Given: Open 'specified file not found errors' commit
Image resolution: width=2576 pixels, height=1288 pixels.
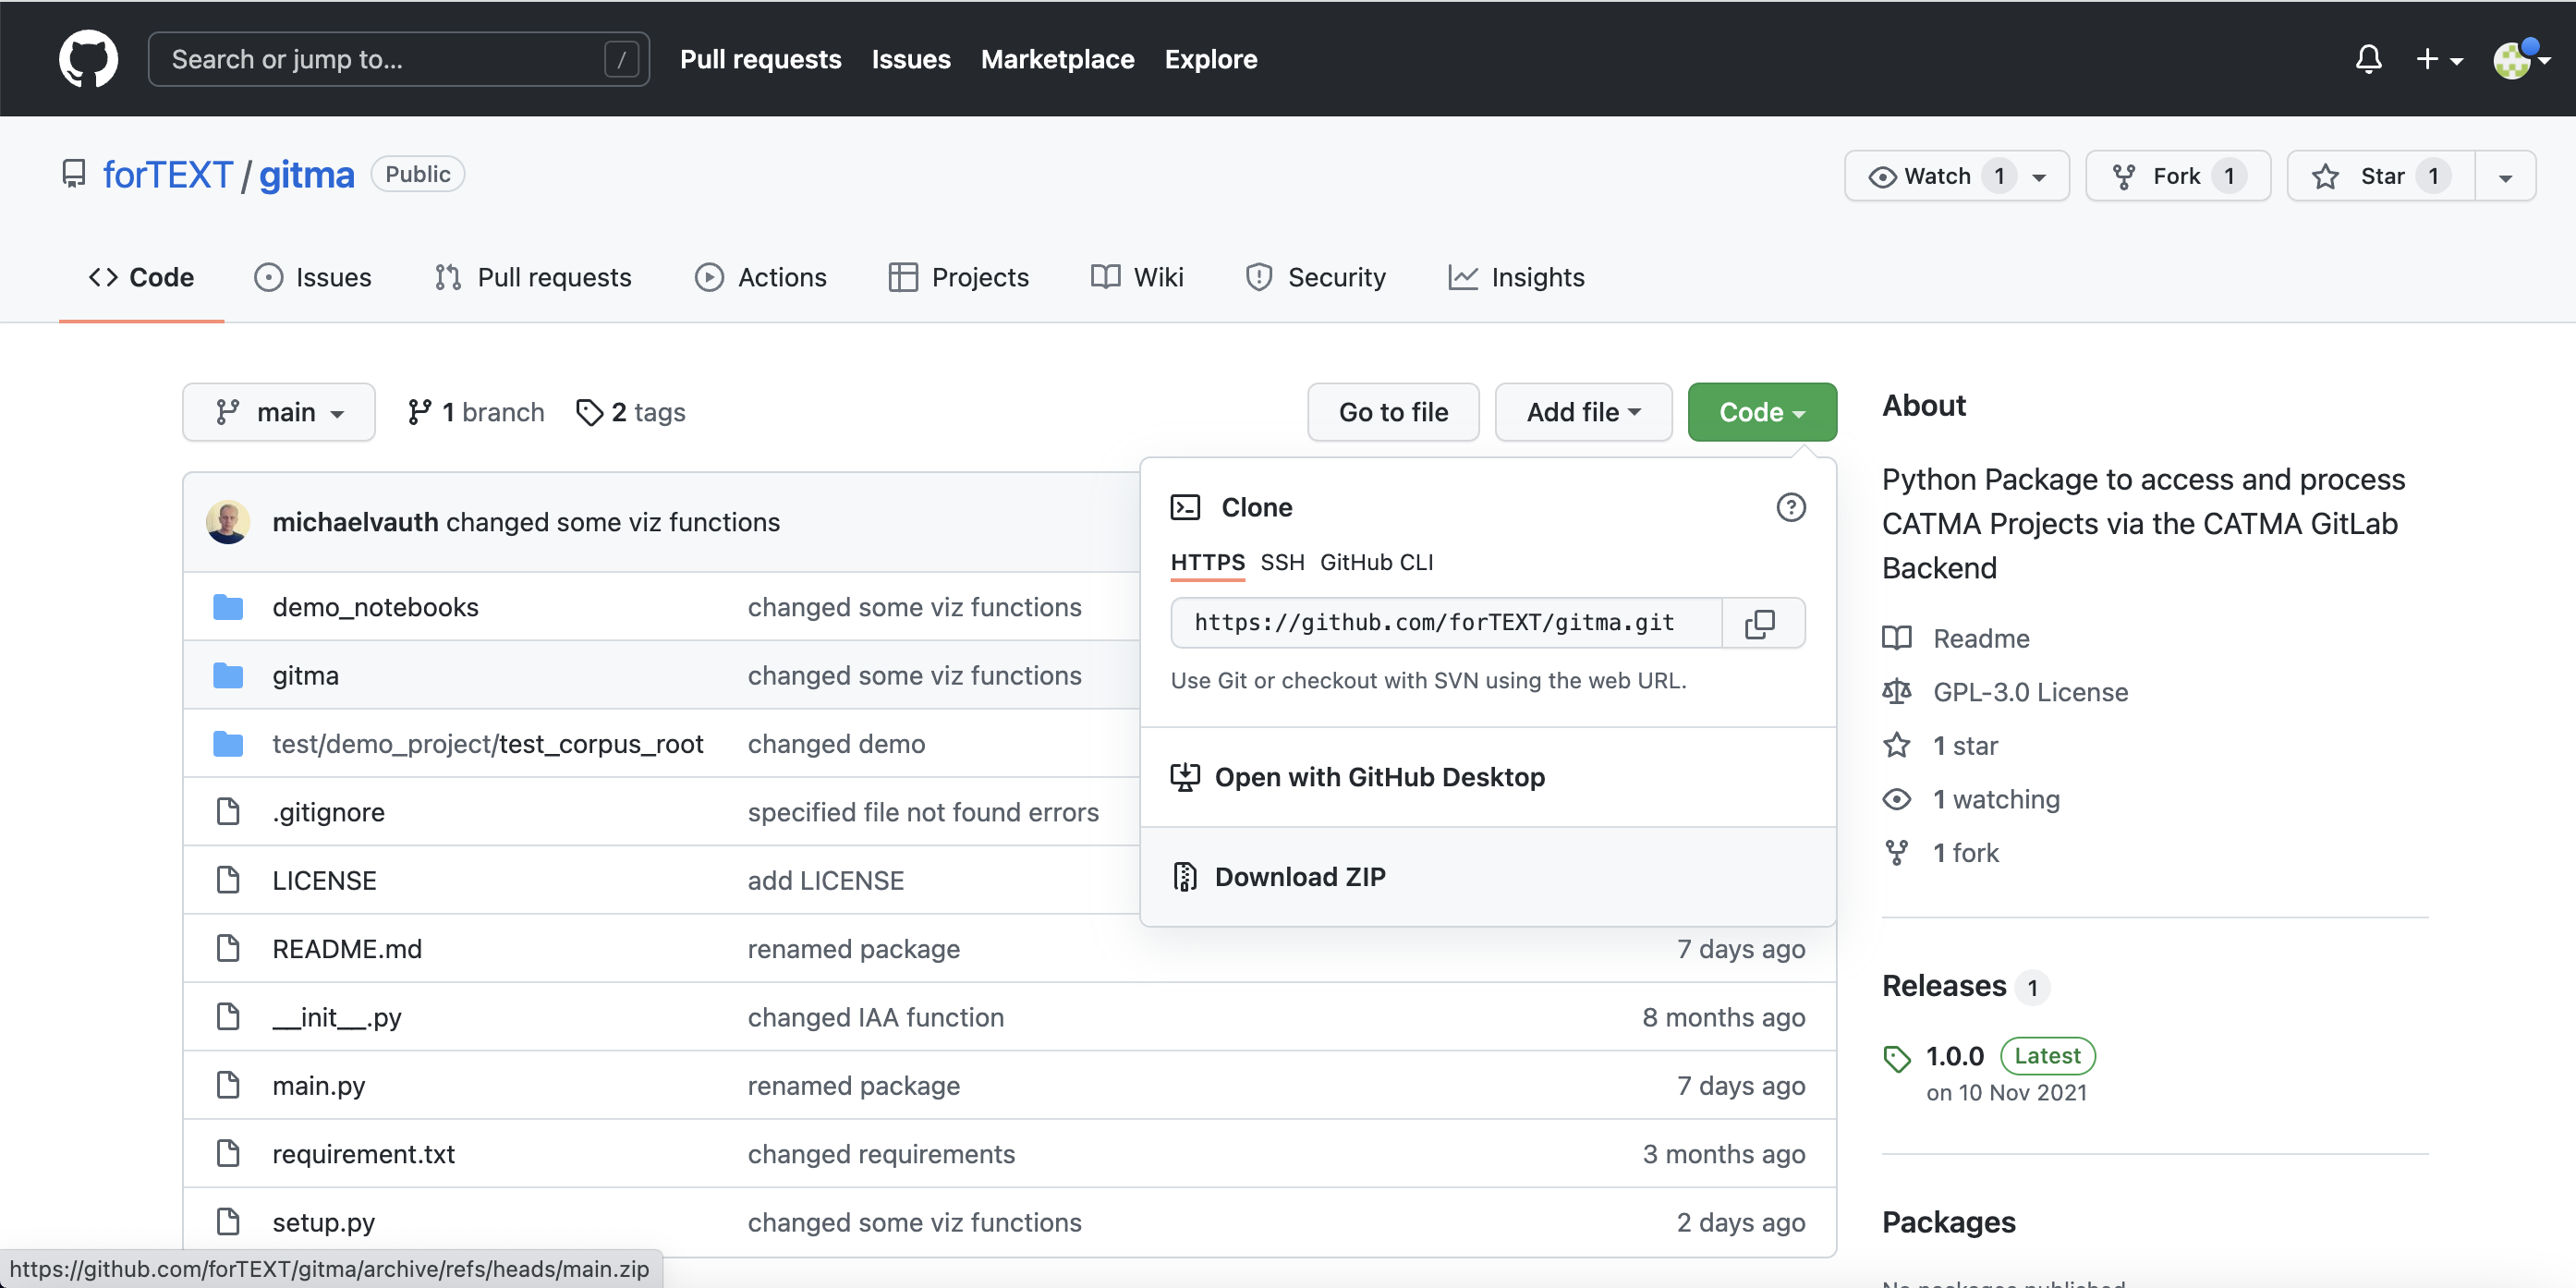Looking at the screenshot, I should pos(923,812).
